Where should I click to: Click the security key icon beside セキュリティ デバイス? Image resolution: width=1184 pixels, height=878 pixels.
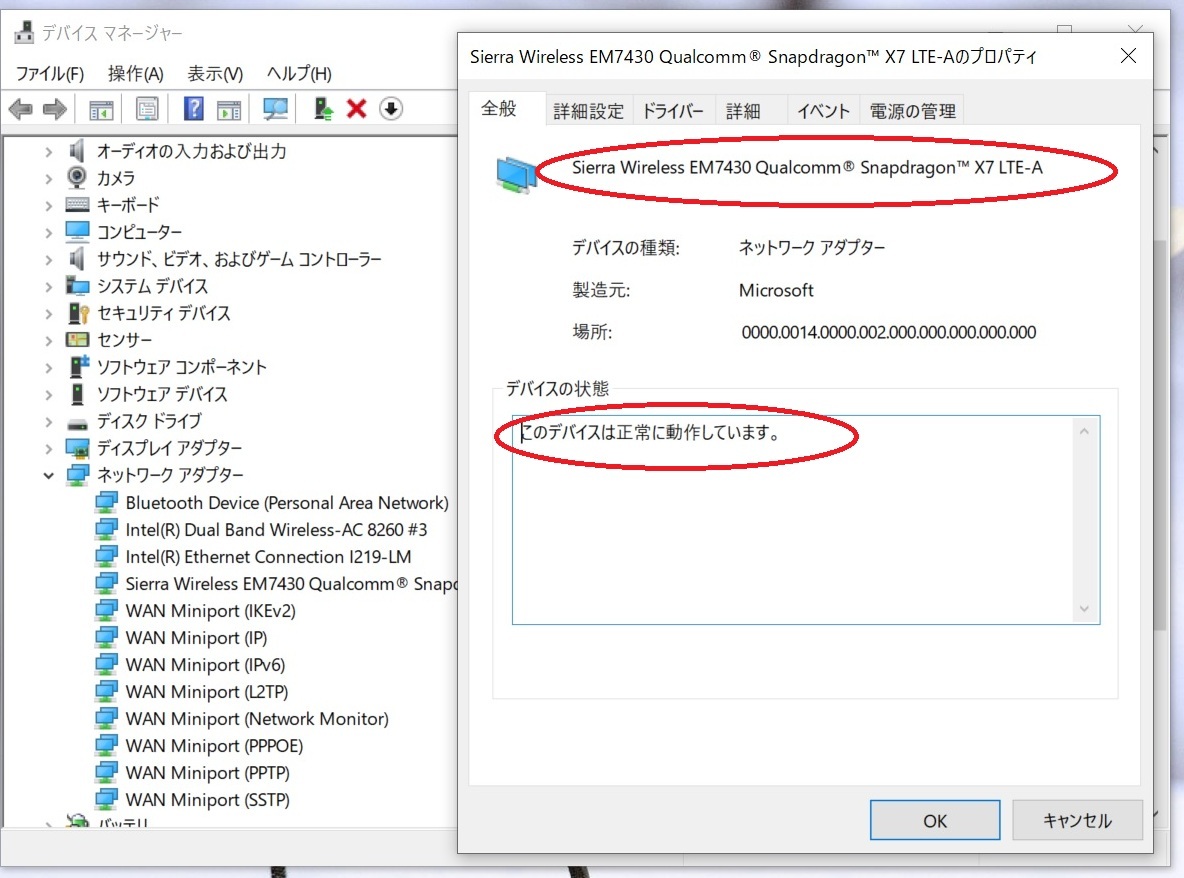click(x=78, y=313)
